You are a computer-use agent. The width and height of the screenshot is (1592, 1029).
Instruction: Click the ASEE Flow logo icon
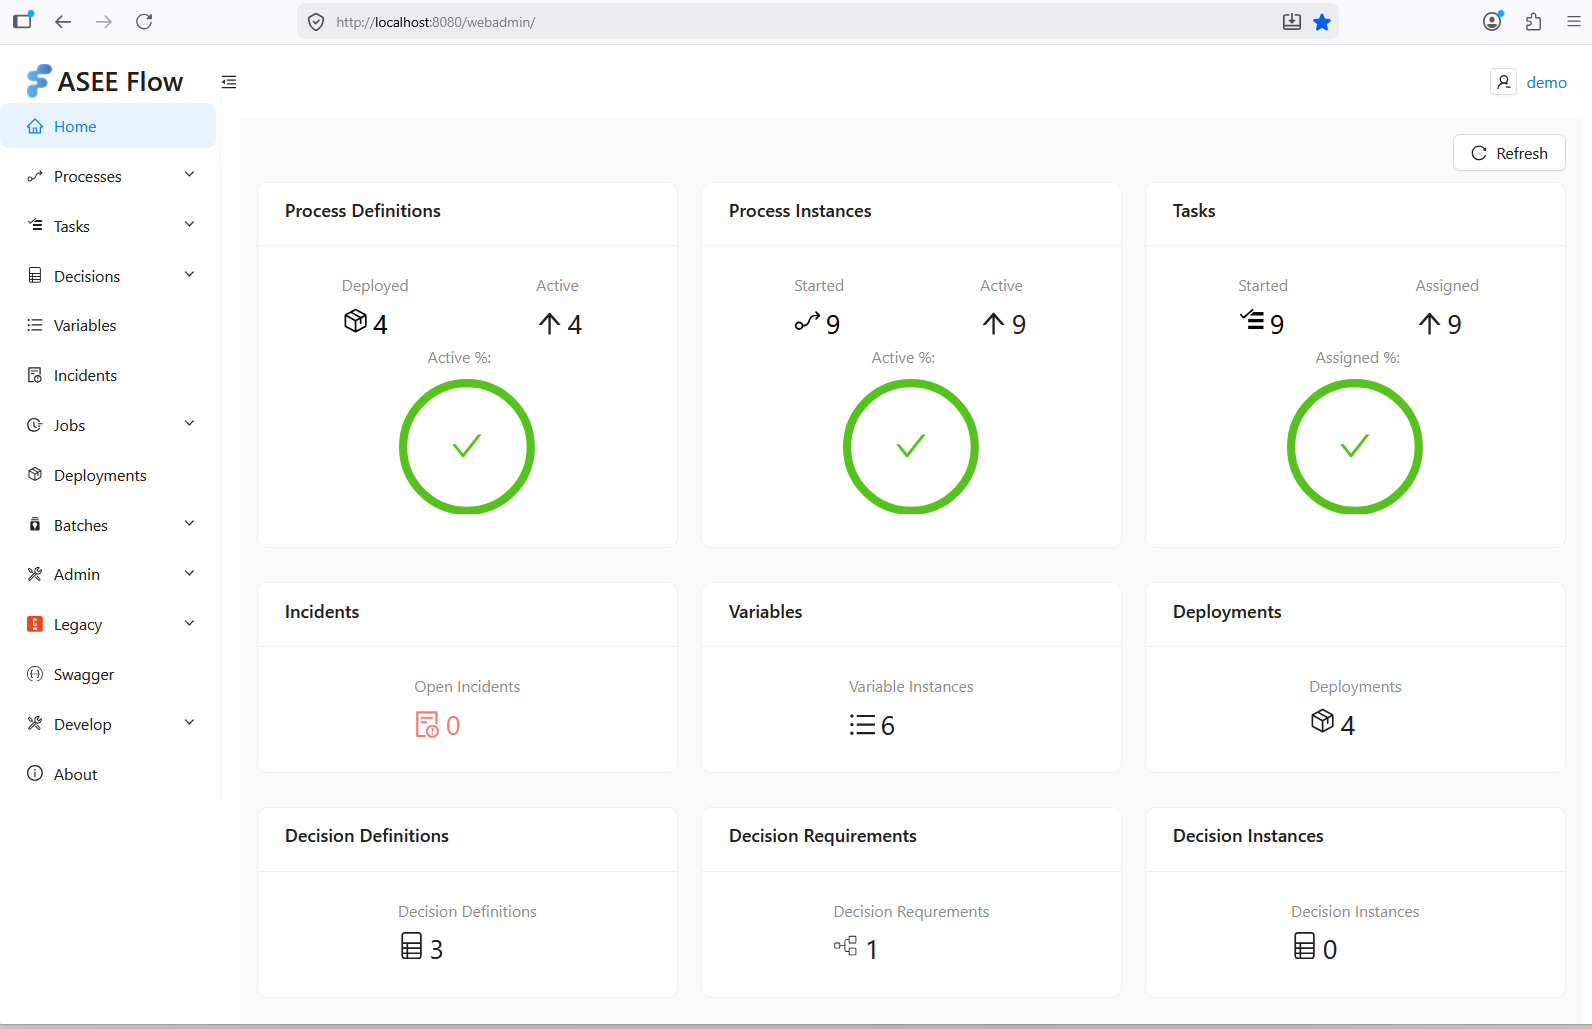[38, 81]
